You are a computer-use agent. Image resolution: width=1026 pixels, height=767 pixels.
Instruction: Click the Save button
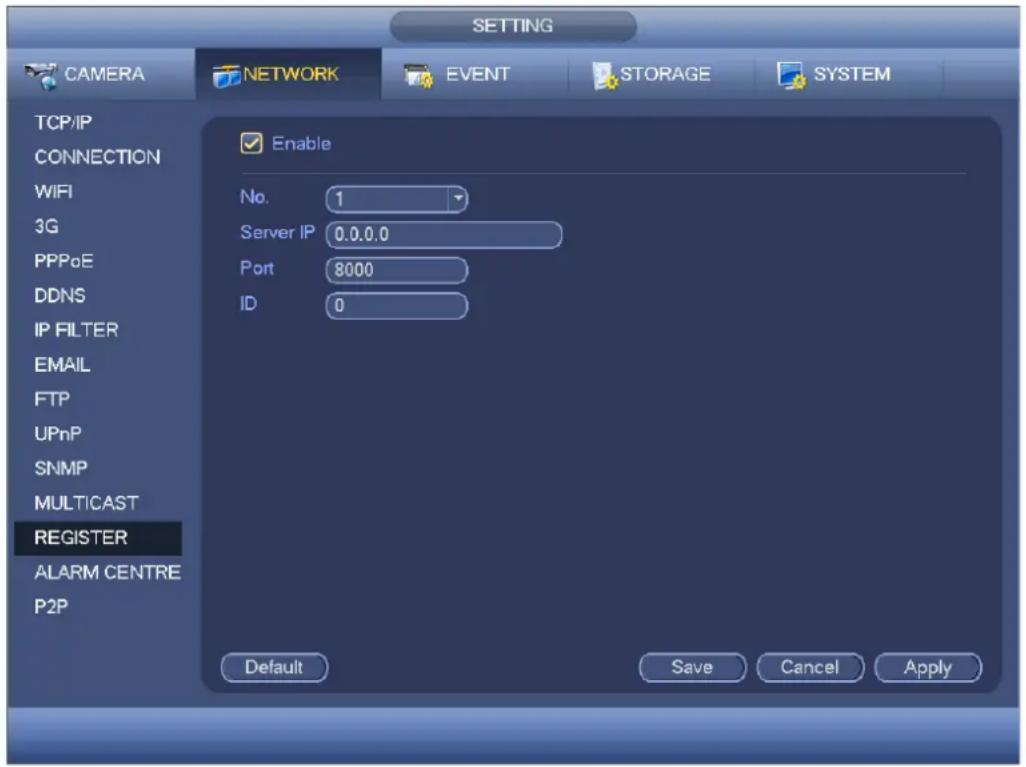pyautogui.click(x=692, y=668)
